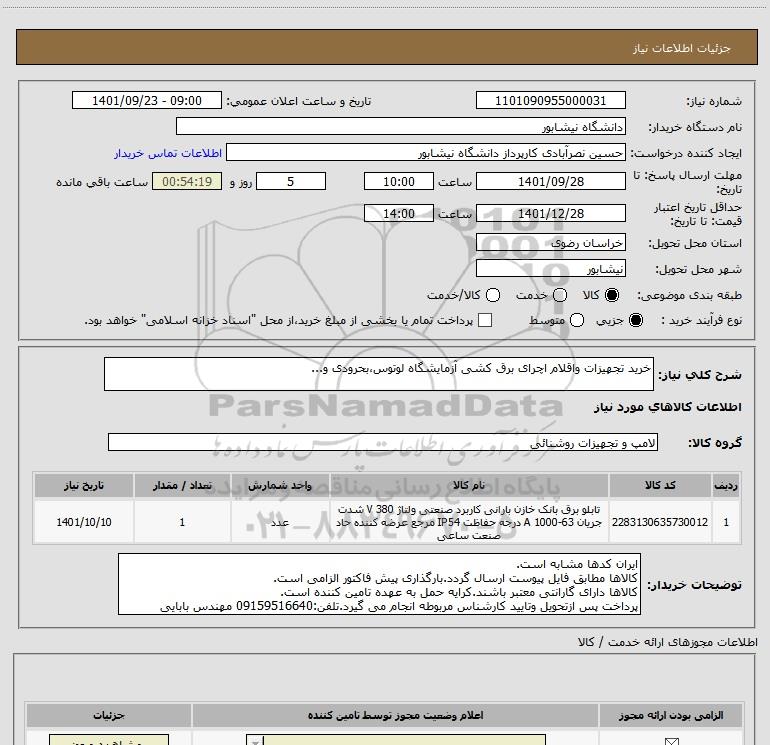The image size is (770, 745).
Task: Select the کالا radio button
Action: [x=612, y=295]
